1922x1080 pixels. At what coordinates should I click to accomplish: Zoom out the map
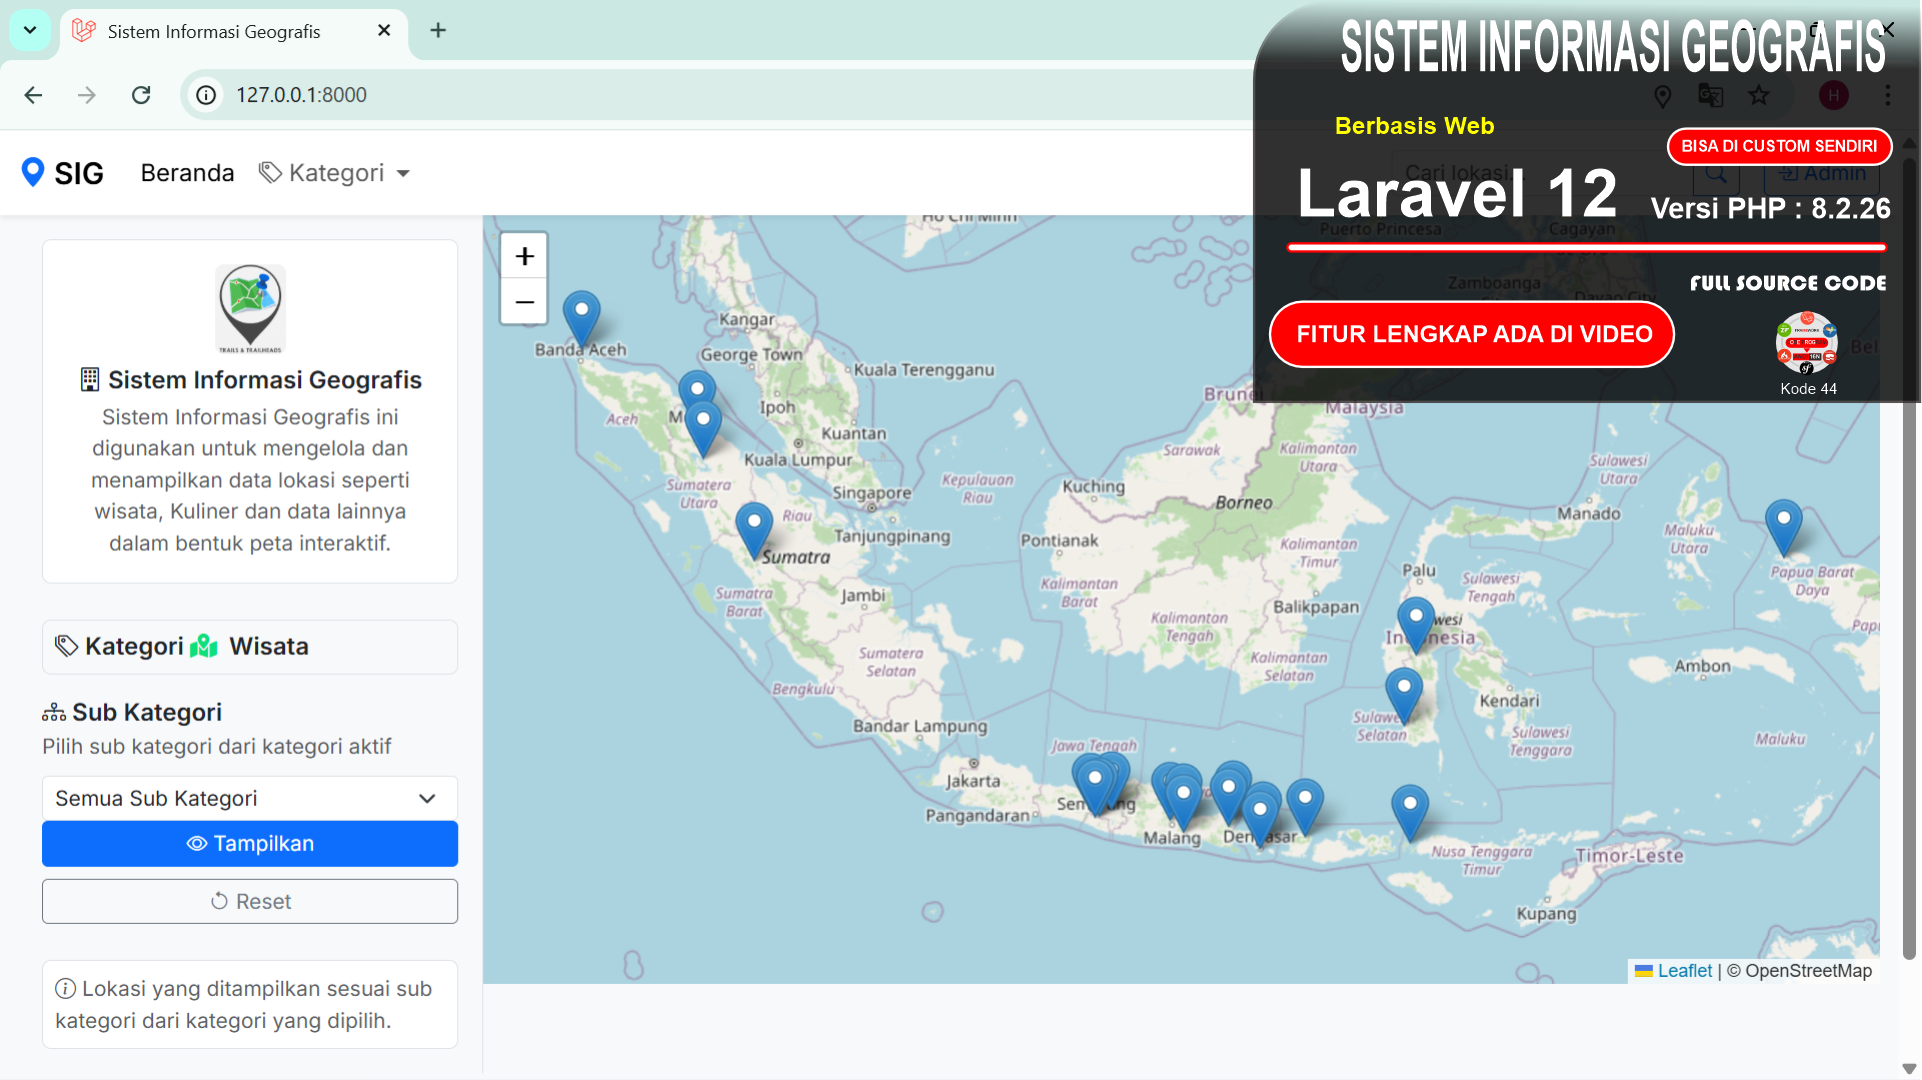(x=524, y=301)
